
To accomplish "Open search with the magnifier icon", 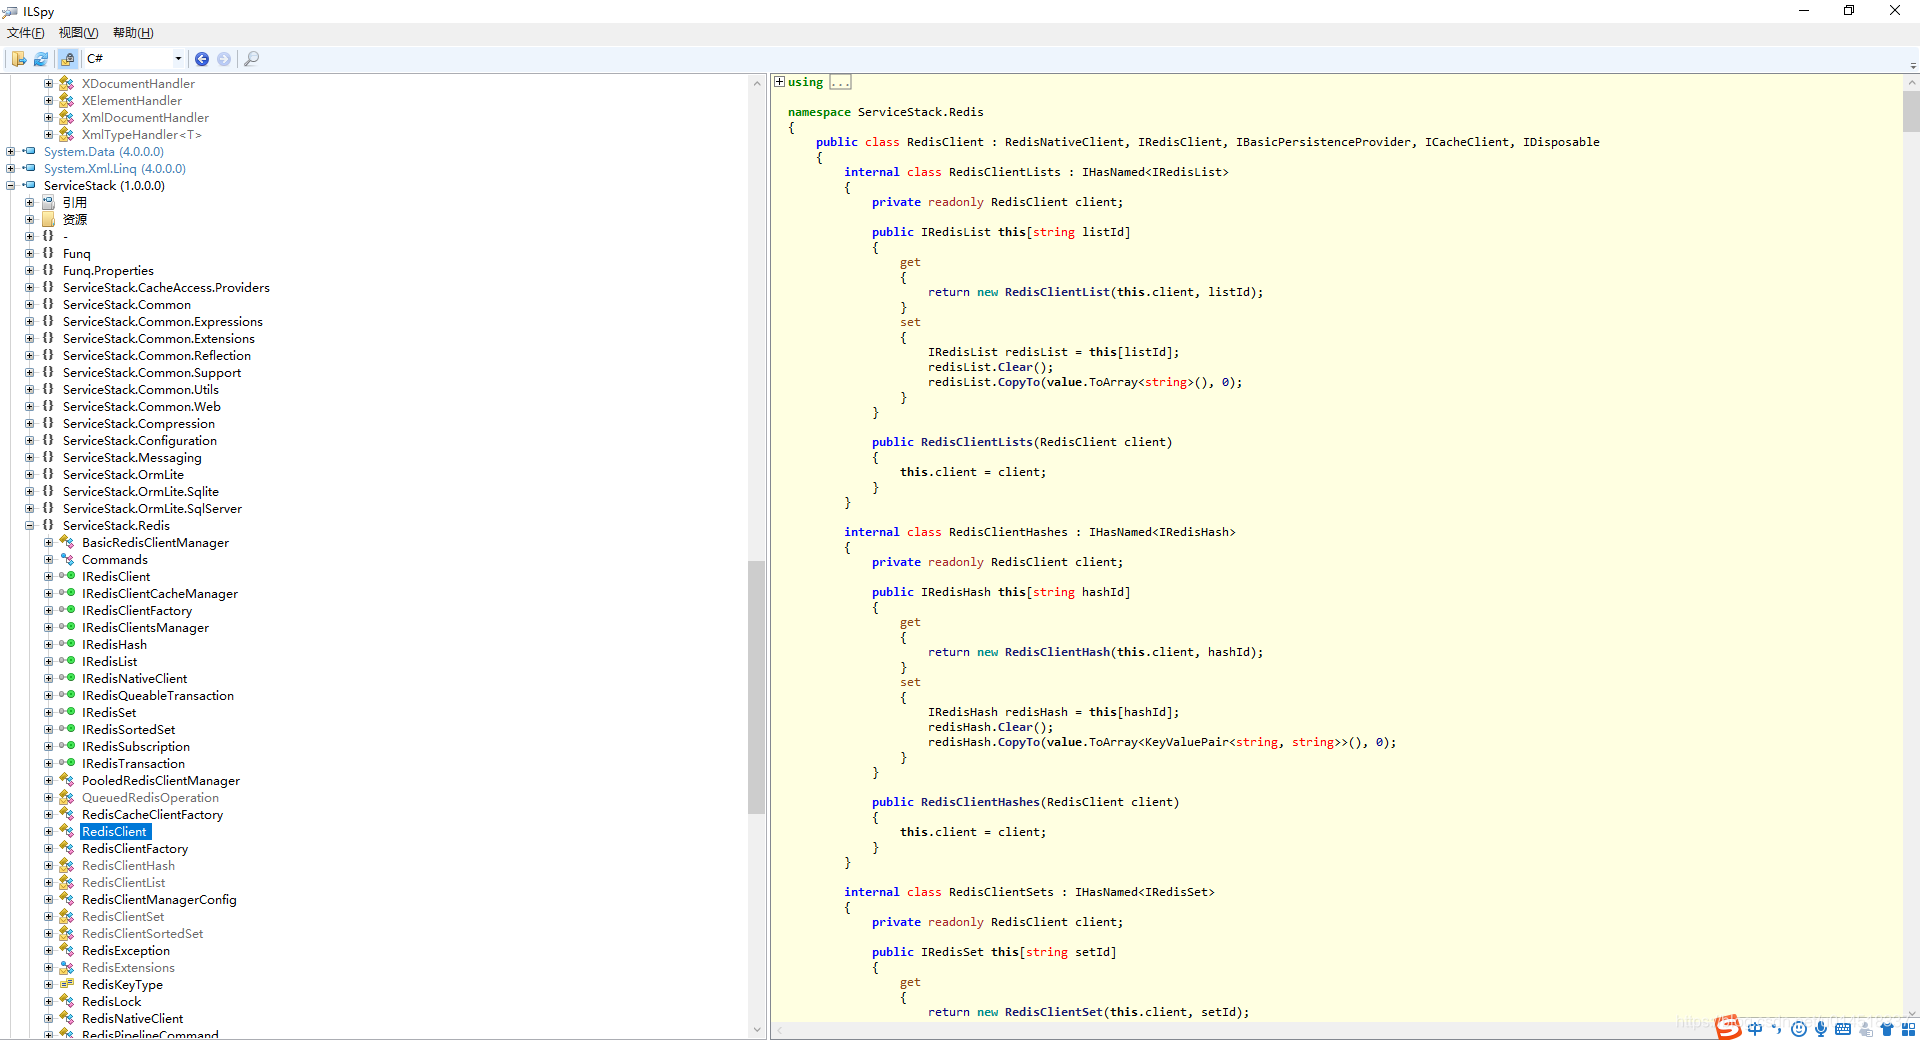I will [251, 59].
